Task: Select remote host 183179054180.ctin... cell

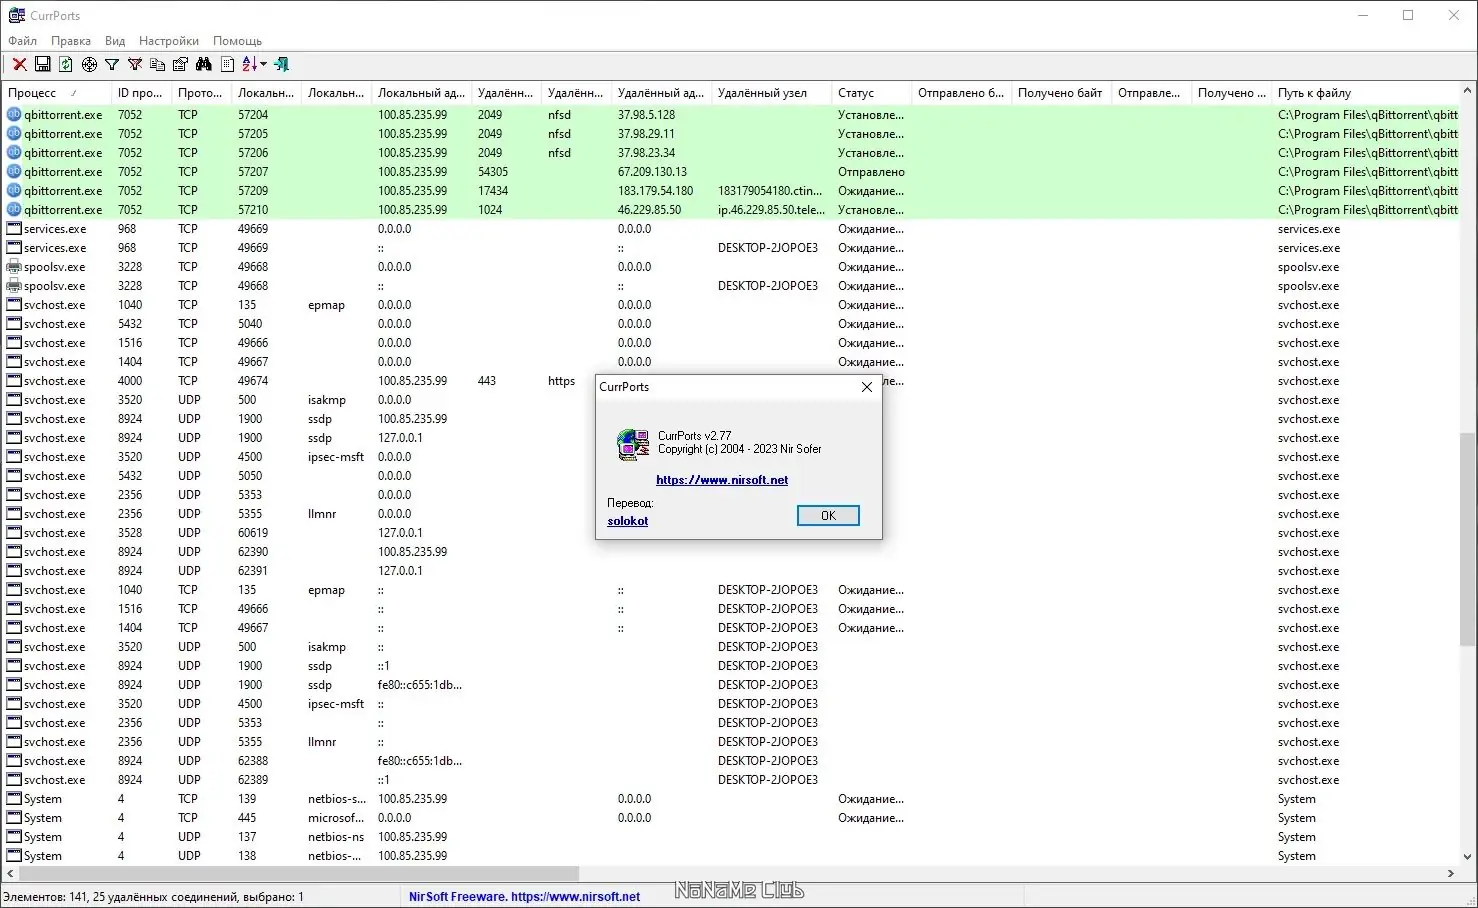Action: pyautogui.click(x=770, y=191)
